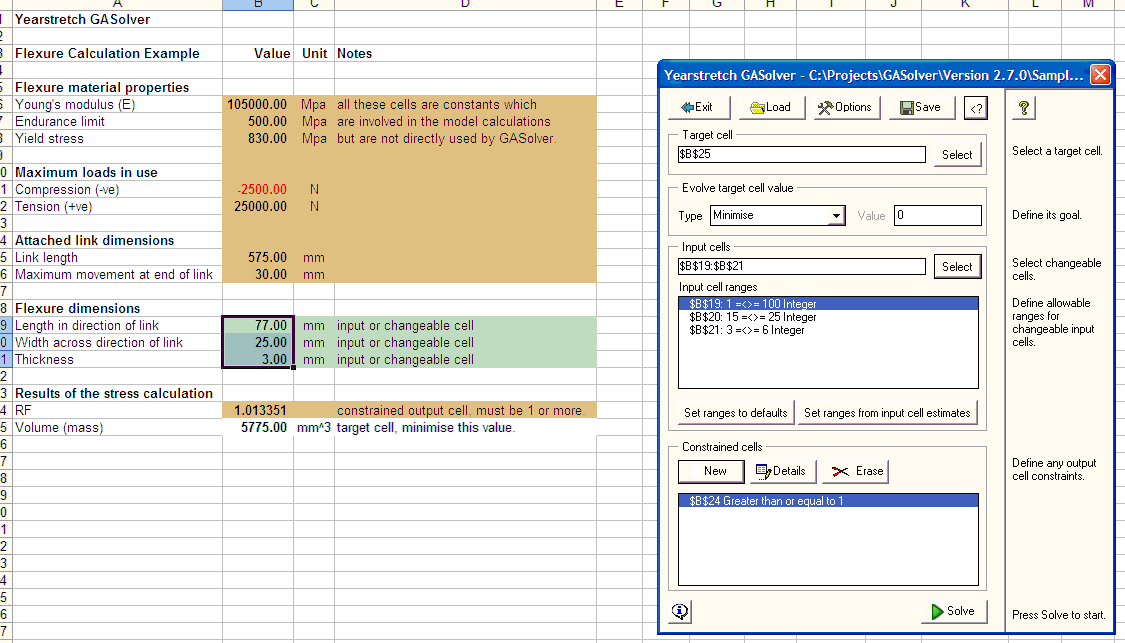Image resolution: width=1125 pixels, height=643 pixels.
Task: Select Maximum movement value 30.00
Action: [x=258, y=275]
